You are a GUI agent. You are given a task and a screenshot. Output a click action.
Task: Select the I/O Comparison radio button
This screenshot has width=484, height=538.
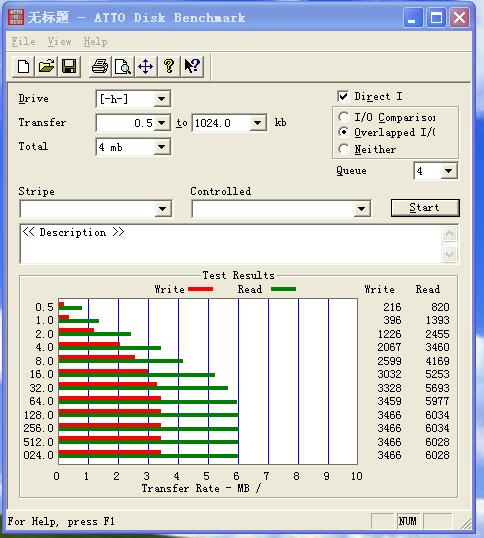(343, 117)
